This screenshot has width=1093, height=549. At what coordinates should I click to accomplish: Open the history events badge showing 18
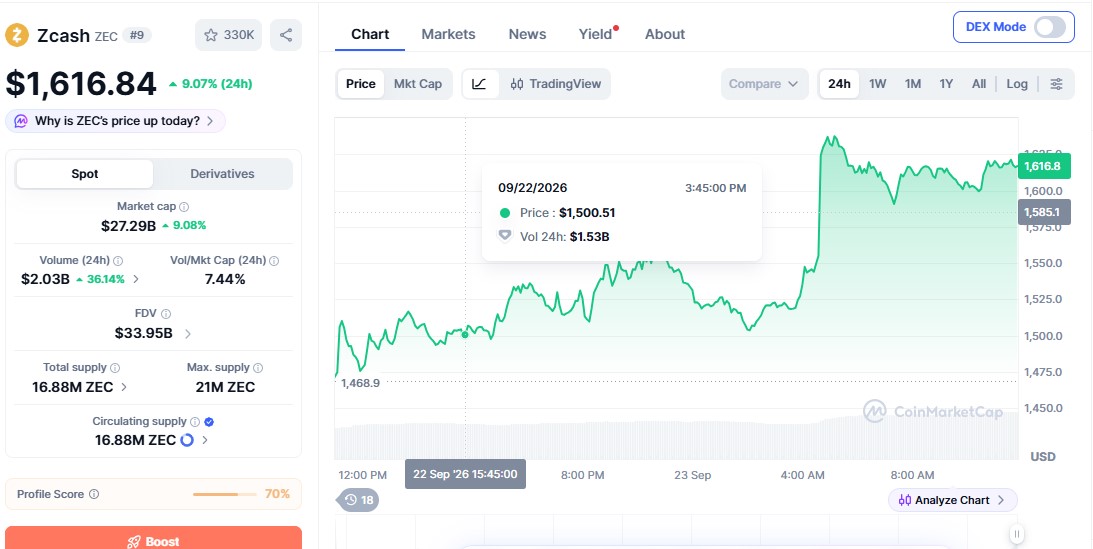tap(358, 500)
